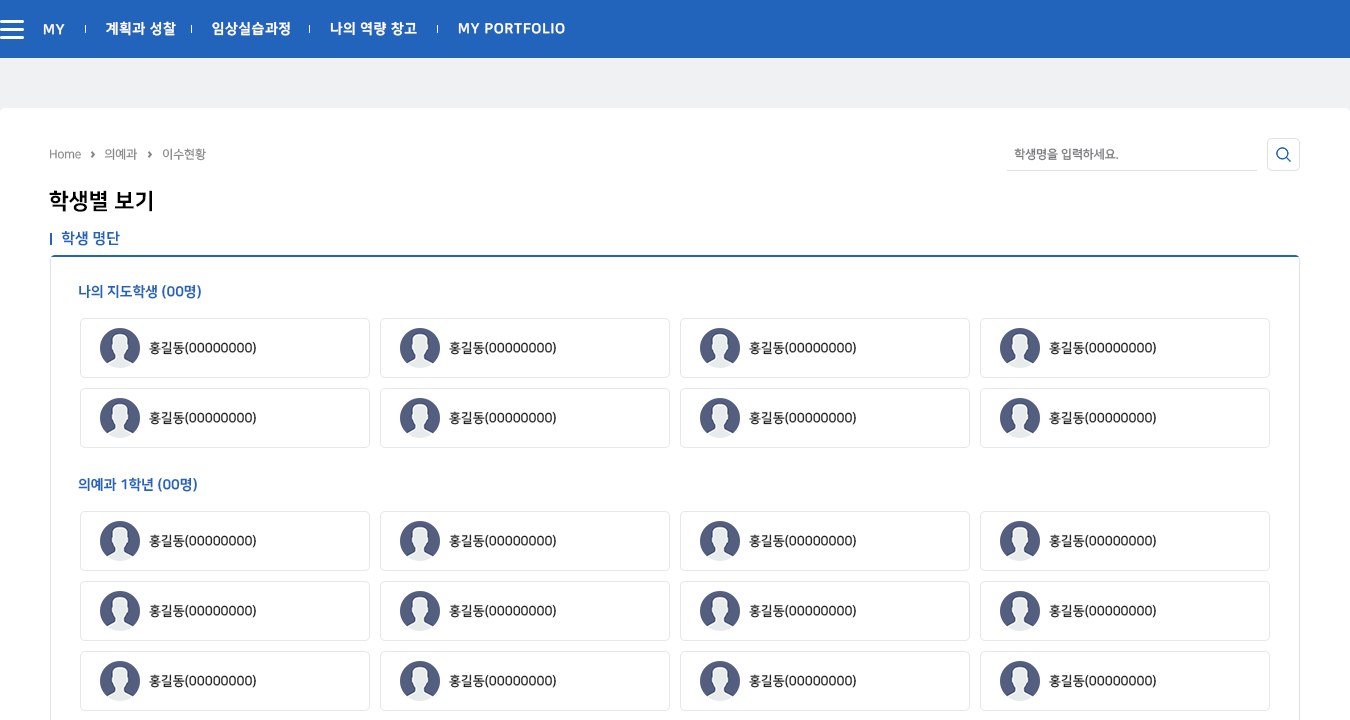This screenshot has width=1350, height=720.
Task: Click avatar of third student under 의예과 1학년
Action: tap(720, 541)
